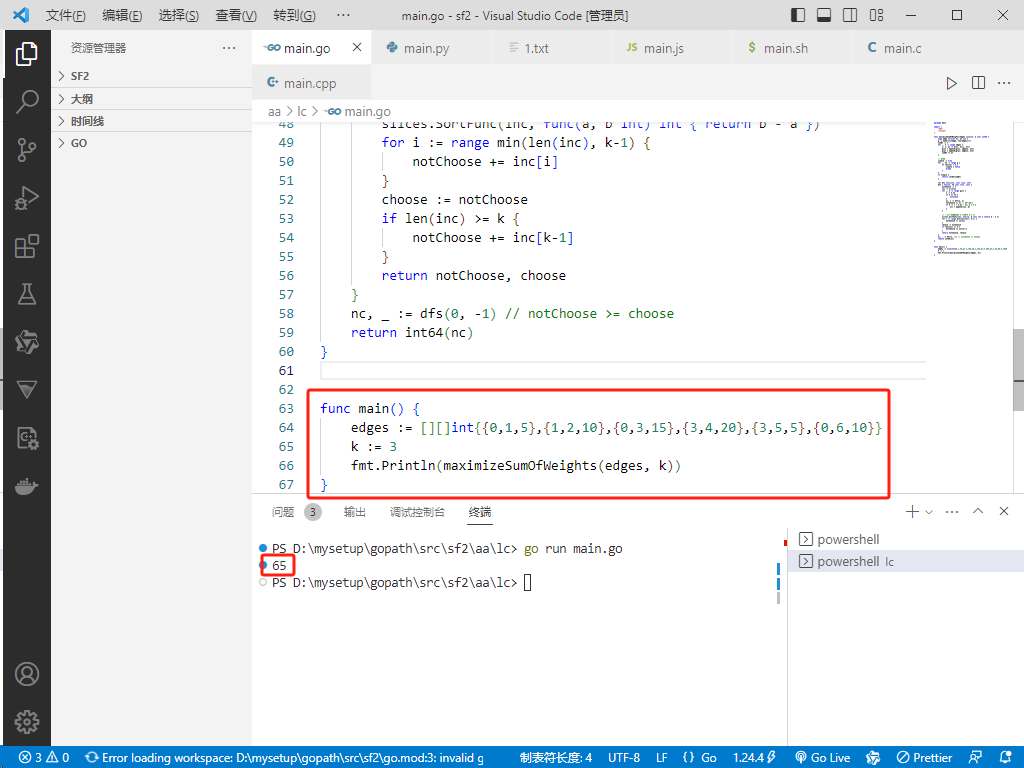Open the Docker view in activity bar
1024x768 pixels.
[27, 487]
